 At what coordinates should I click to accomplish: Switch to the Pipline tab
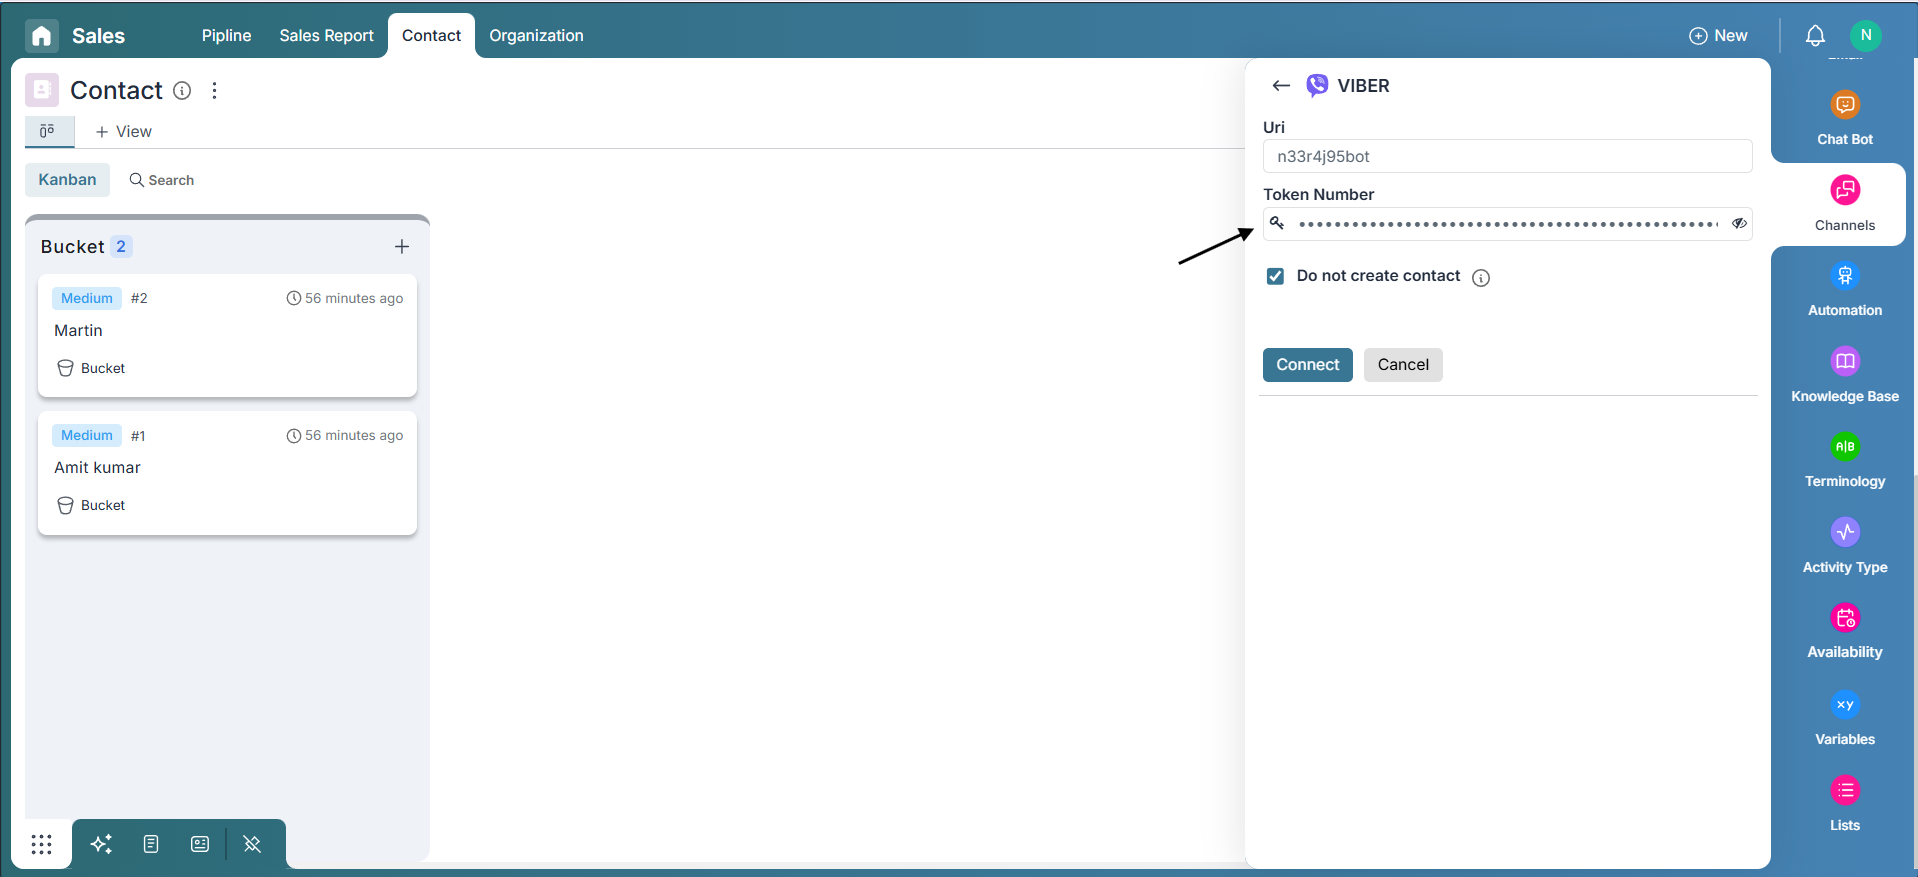click(x=226, y=35)
